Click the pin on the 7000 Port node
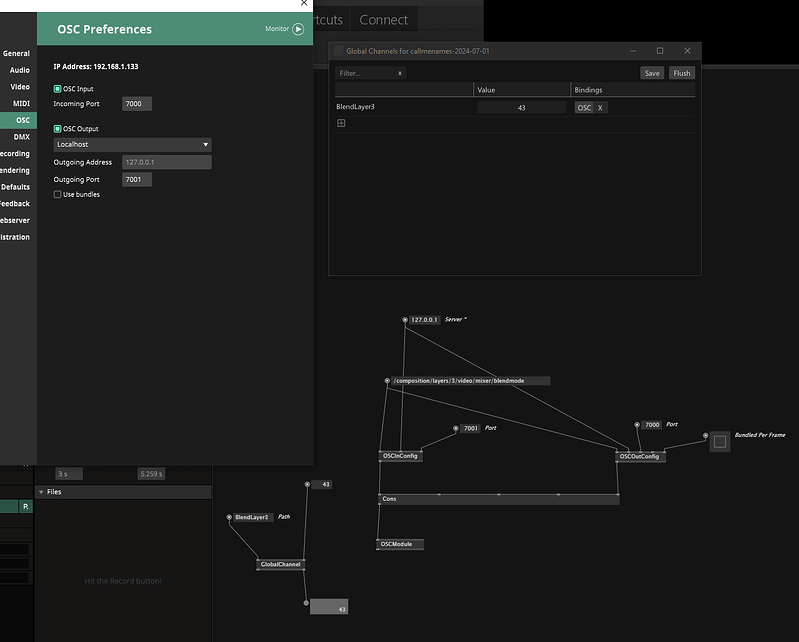 coord(637,424)
